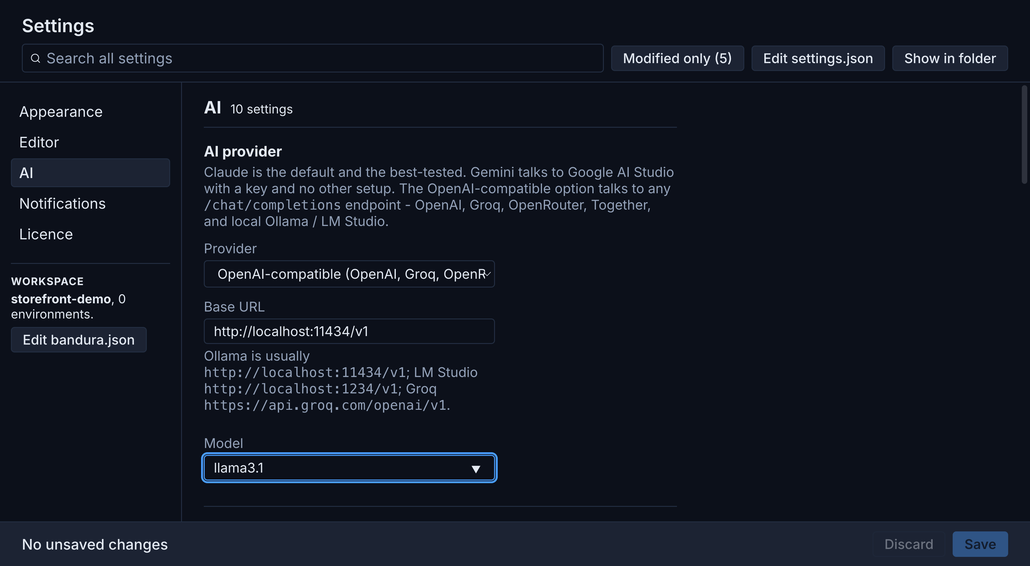Click the '10 settings' count text
The height and width of the screenshot is (566, 1030).
(x=261, y=110)
